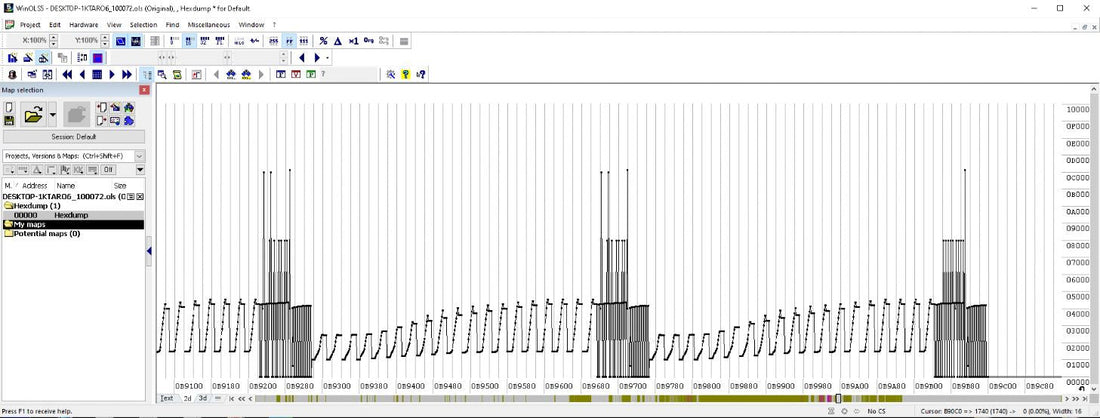This screenshot has width=1100, height=418.
Task: Increase the Y zoom percentage with the up stepper
Action: pyautogui.click(x=105, y=37)
